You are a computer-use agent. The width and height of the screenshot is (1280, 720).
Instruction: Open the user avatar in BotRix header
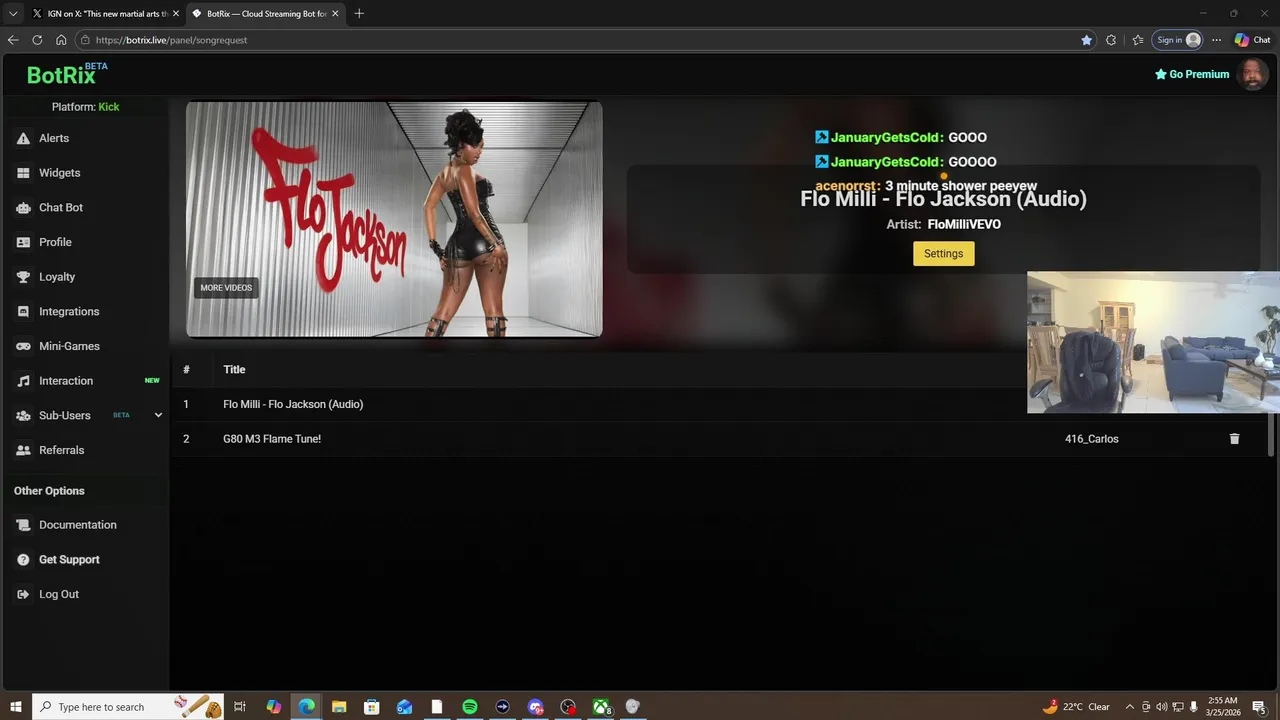(x=1252, y=74)
